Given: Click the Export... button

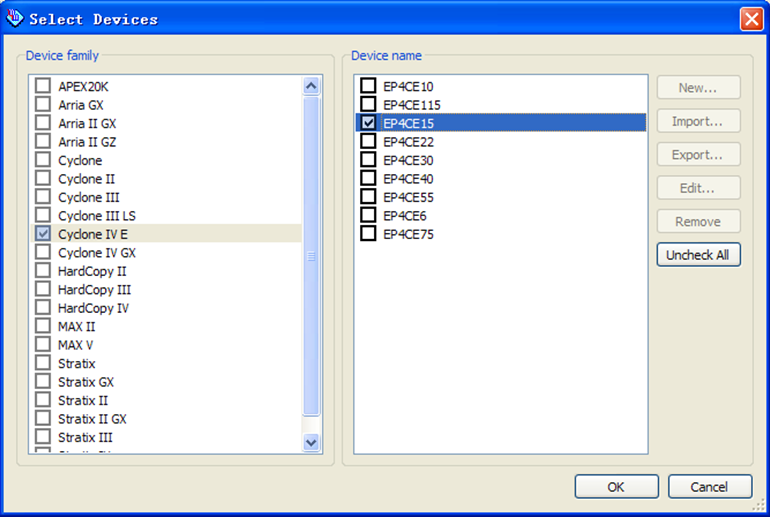Looking at the screenshot, I should (x=698, y=154).
